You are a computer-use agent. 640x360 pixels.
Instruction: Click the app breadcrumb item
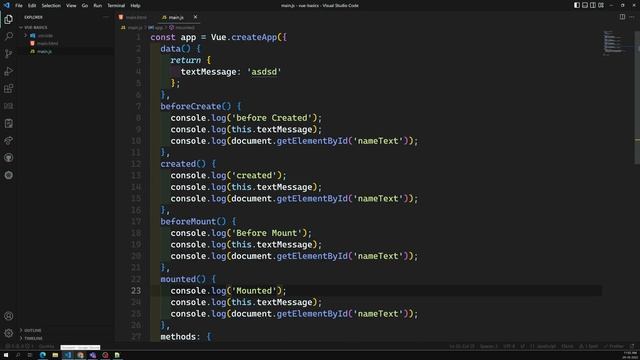point(156,28)
